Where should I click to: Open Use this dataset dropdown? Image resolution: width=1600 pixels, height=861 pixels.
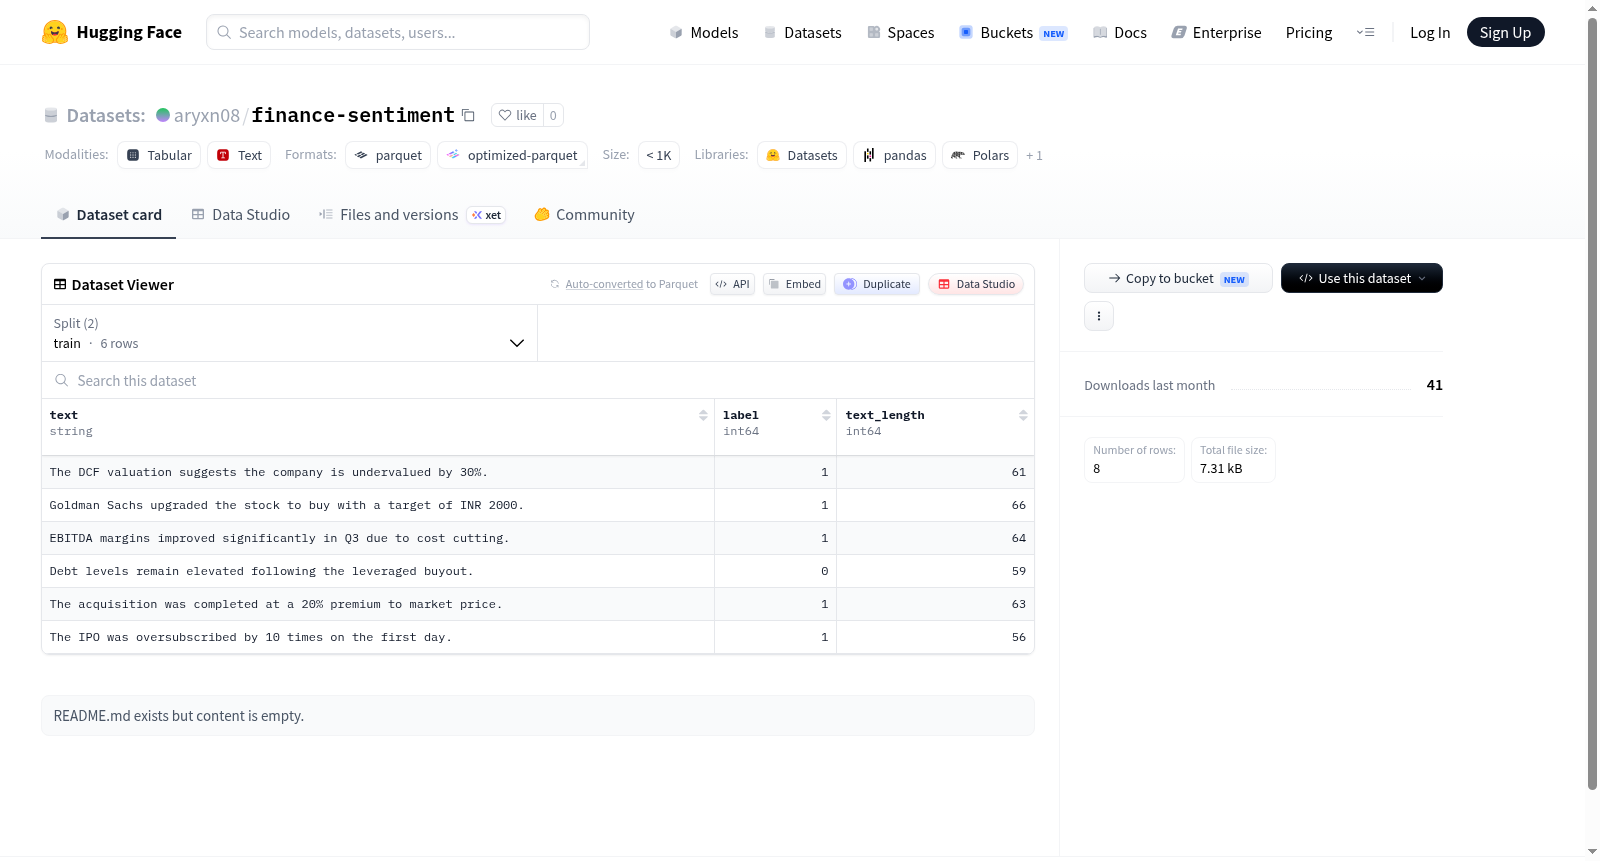1362,278
